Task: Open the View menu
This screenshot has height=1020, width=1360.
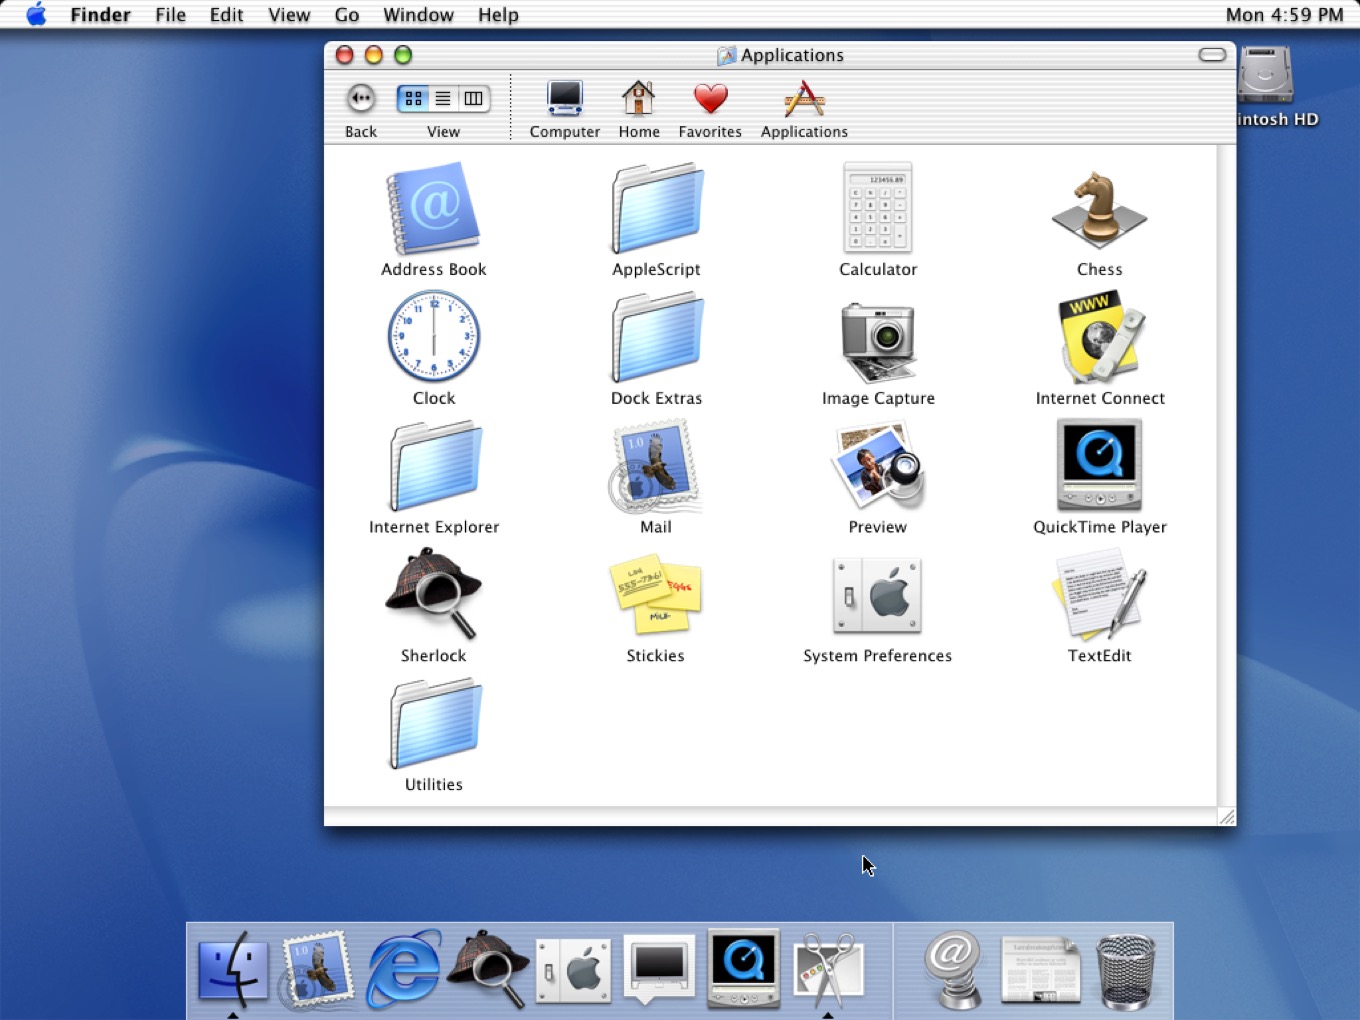Action: [288, 15]
